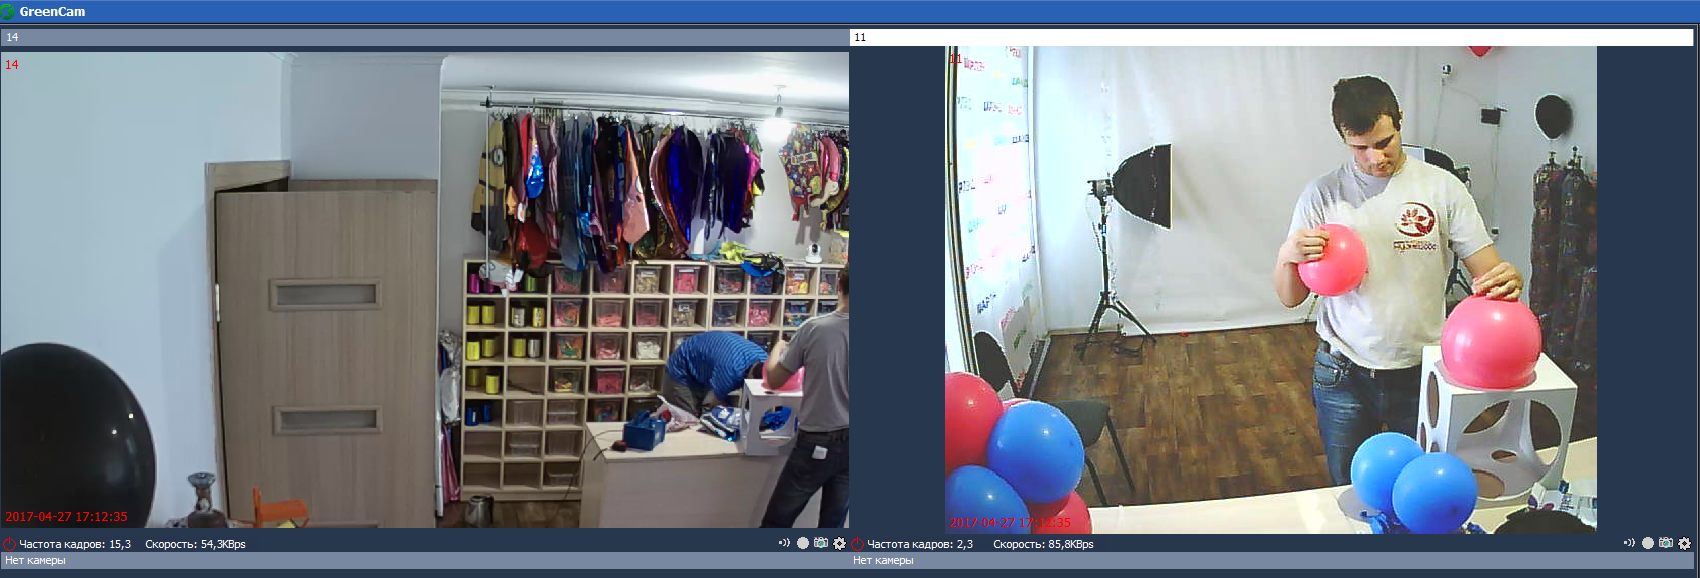Start recording on camera 14
This screenshot has width=1700, height=578.
(x=803, y=543)
